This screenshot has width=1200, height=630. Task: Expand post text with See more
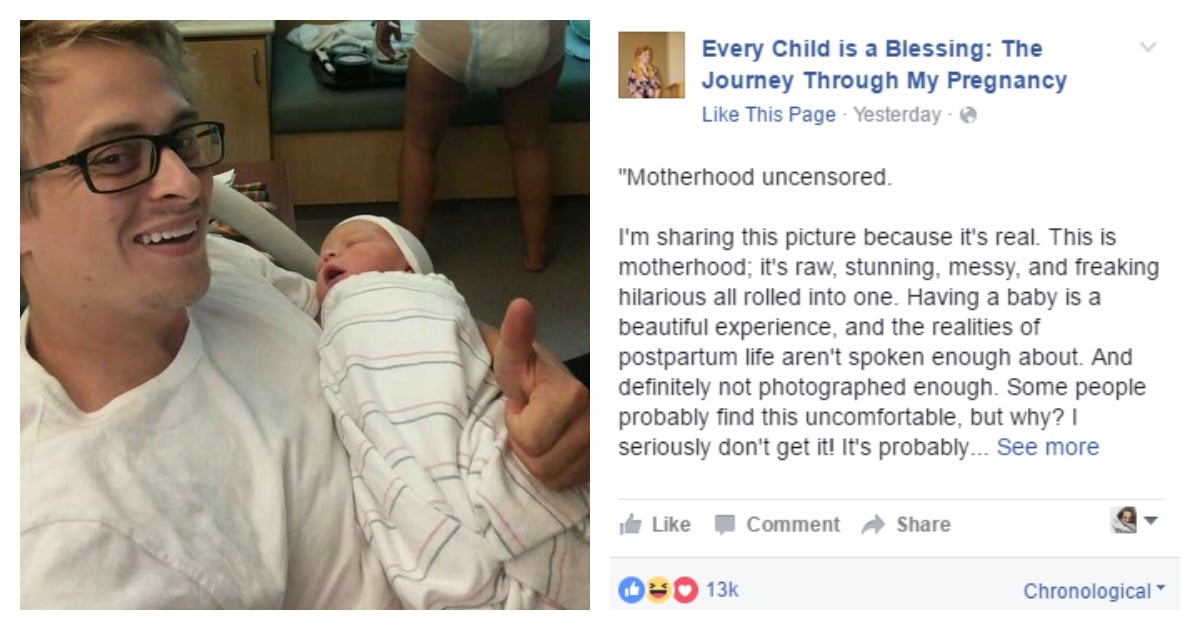[1047, 447]
